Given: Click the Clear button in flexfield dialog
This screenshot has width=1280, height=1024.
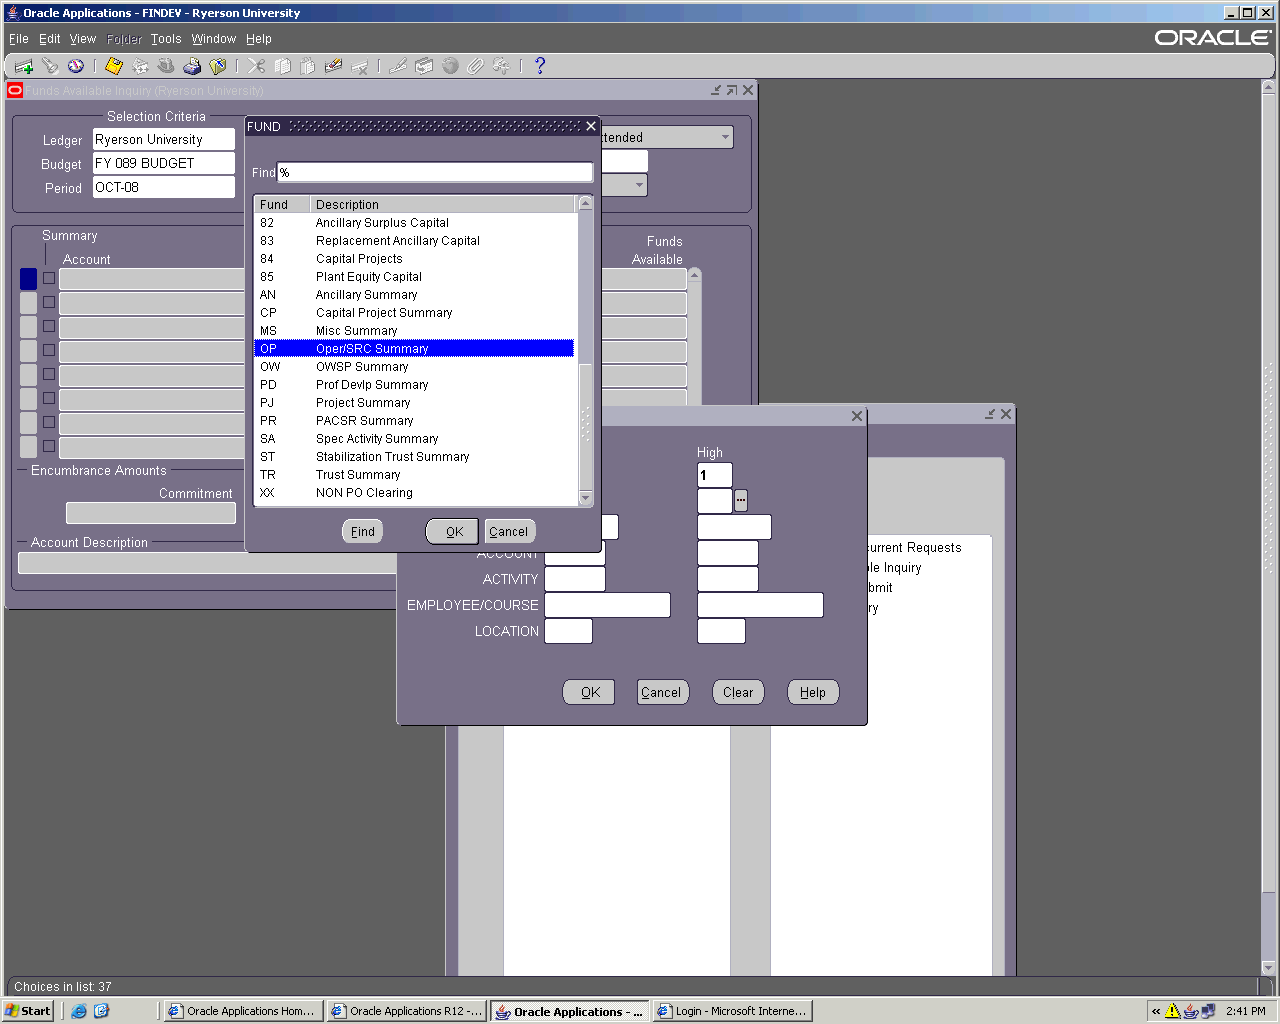Looking at the screenshot, I should coord(738,692).
